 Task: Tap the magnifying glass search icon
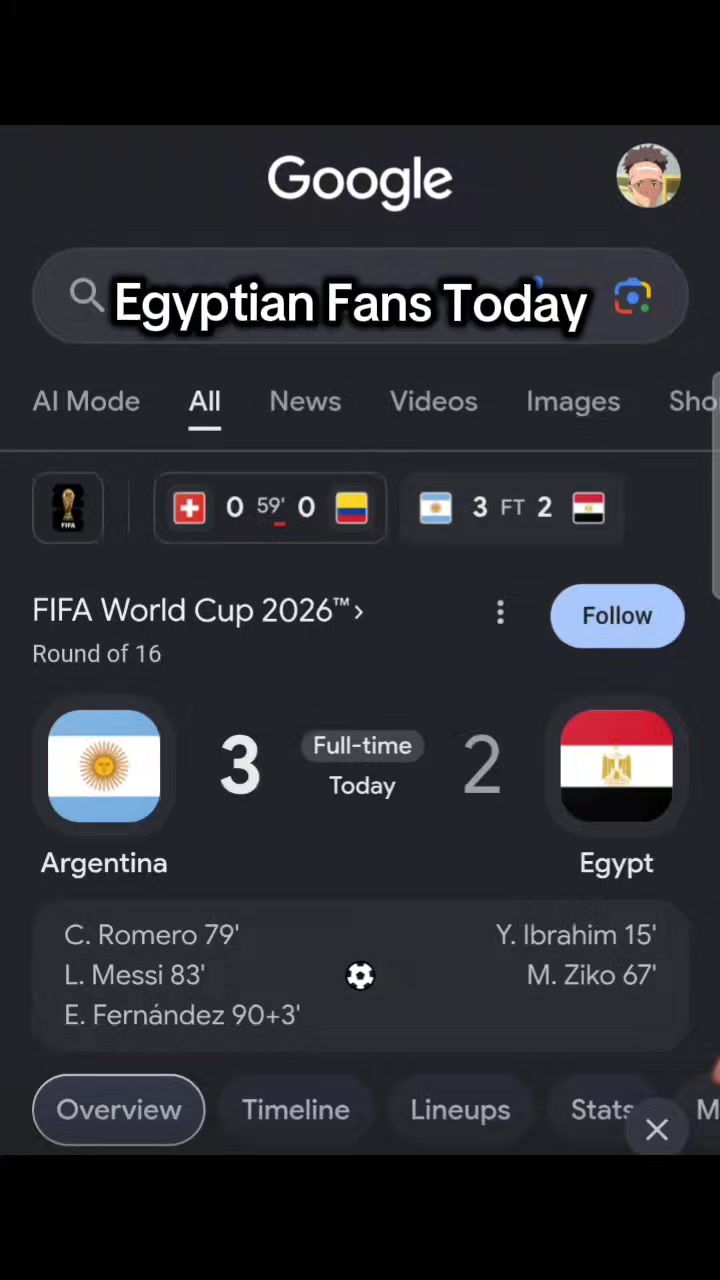[x=87, y=296]
